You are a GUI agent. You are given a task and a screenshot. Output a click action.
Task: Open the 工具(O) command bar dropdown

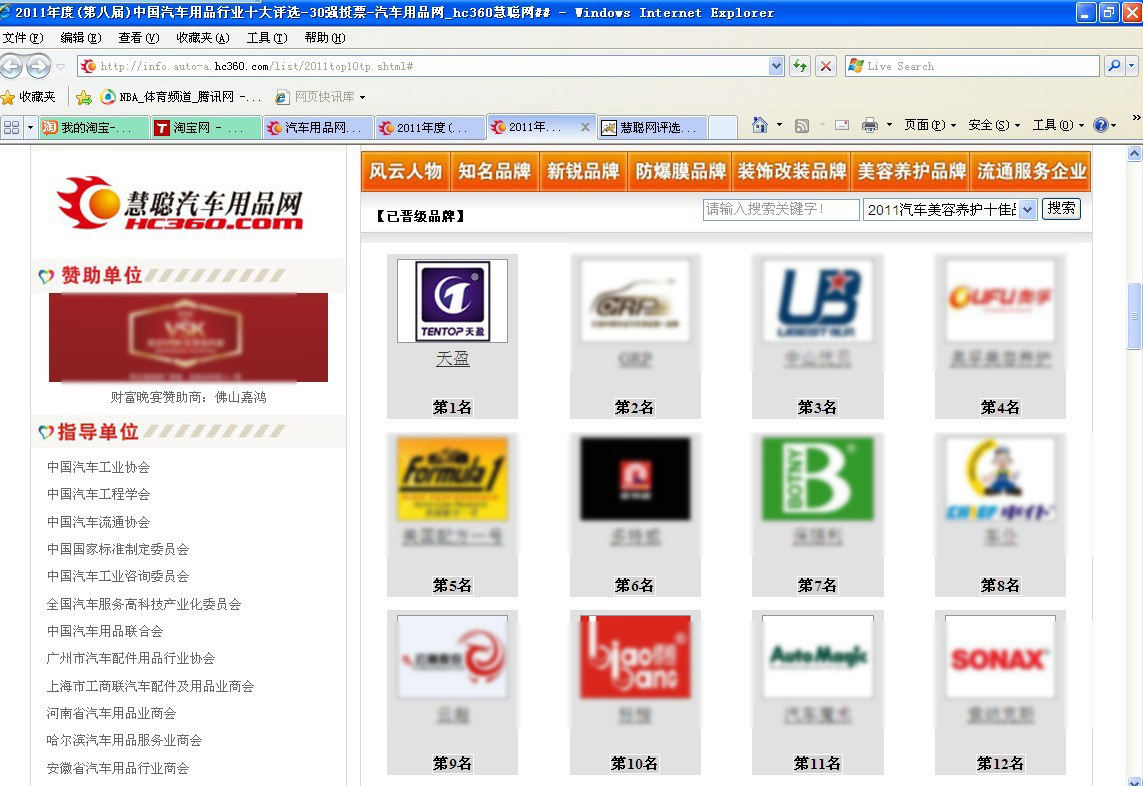click(1058, 125)
